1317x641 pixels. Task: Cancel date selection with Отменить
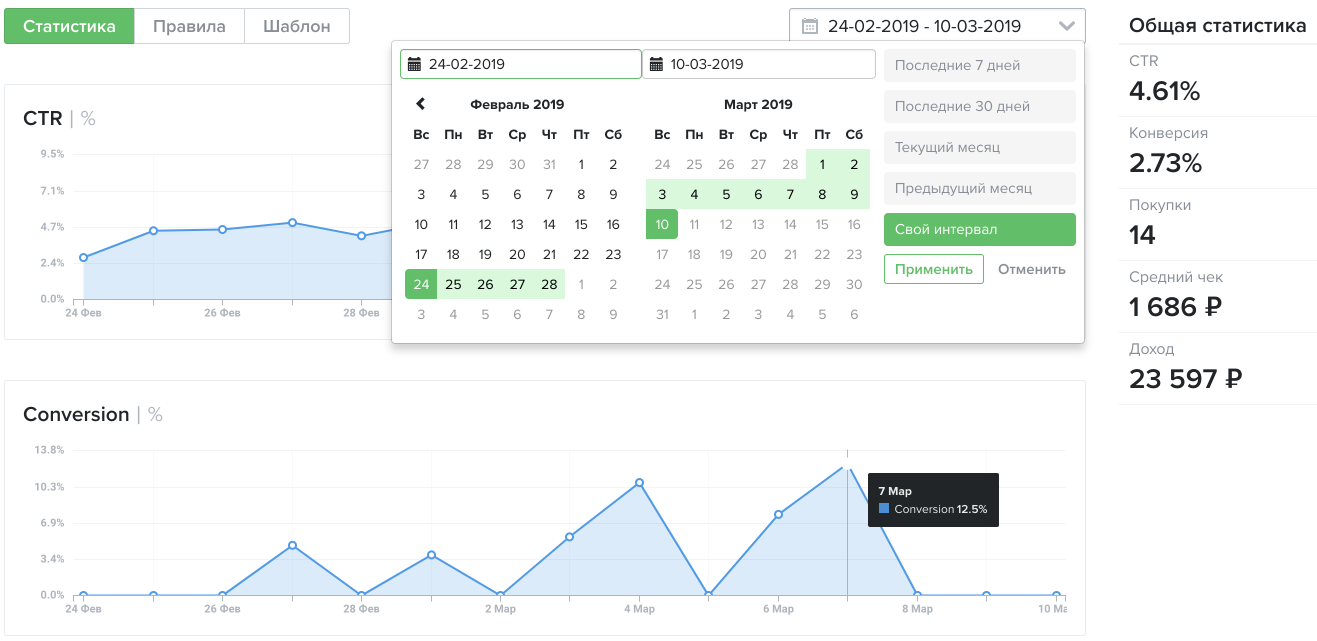click(1031, 269)
